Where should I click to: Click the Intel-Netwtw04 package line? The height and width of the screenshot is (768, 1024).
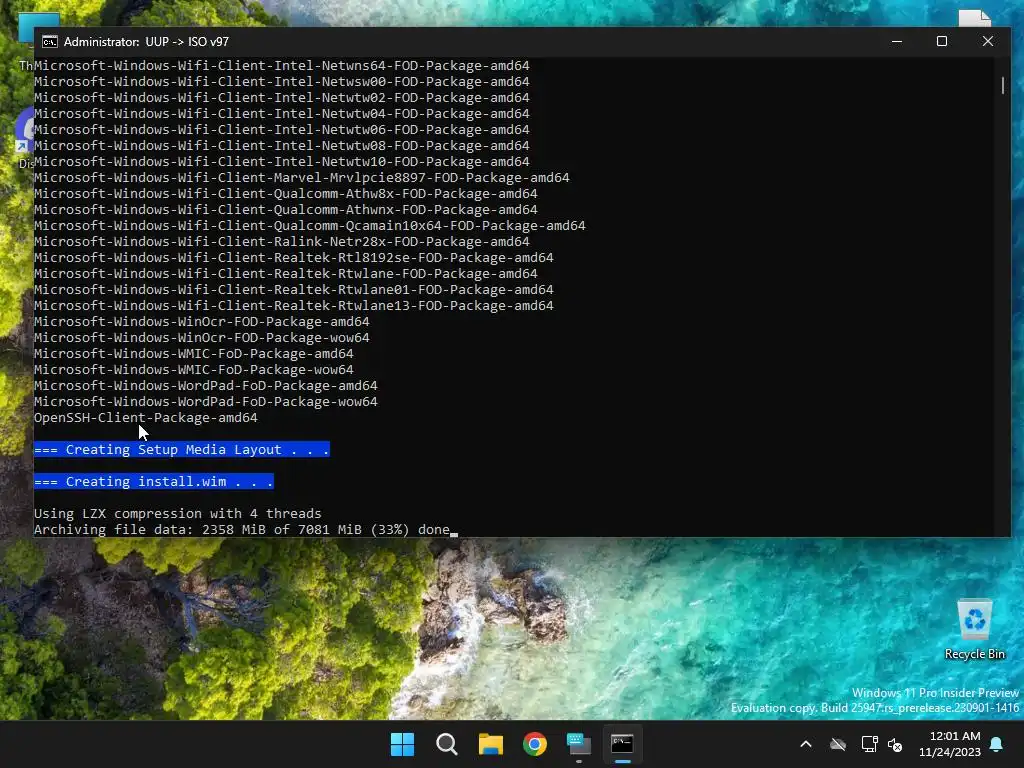click(x=281, y=114)
